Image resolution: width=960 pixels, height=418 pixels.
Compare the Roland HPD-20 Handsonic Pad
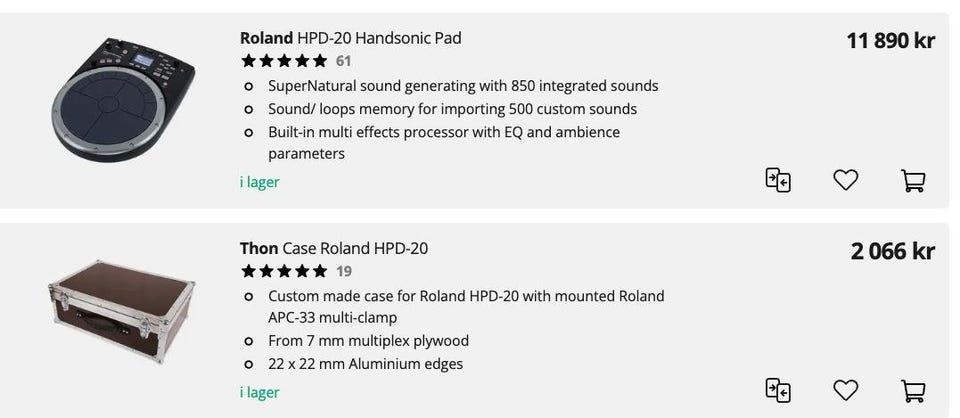tap(778, 180)
